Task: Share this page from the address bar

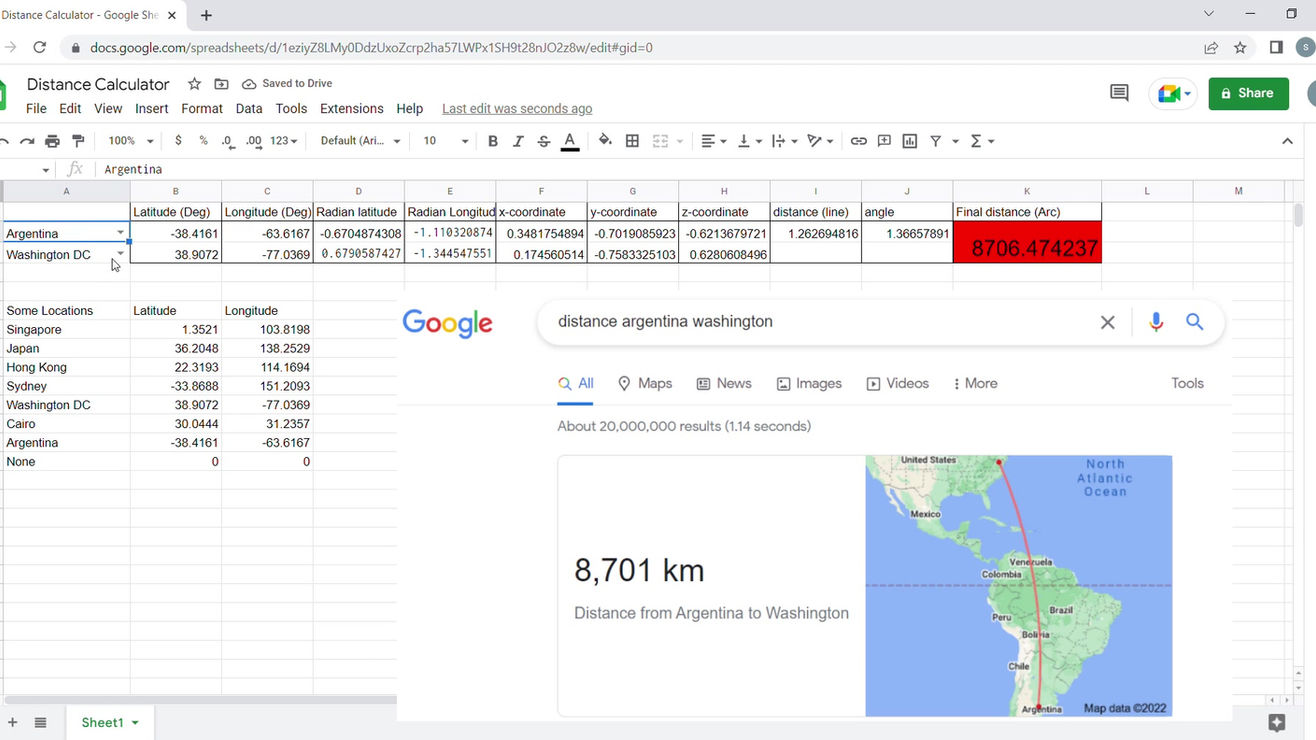Action: [1211, 47]
